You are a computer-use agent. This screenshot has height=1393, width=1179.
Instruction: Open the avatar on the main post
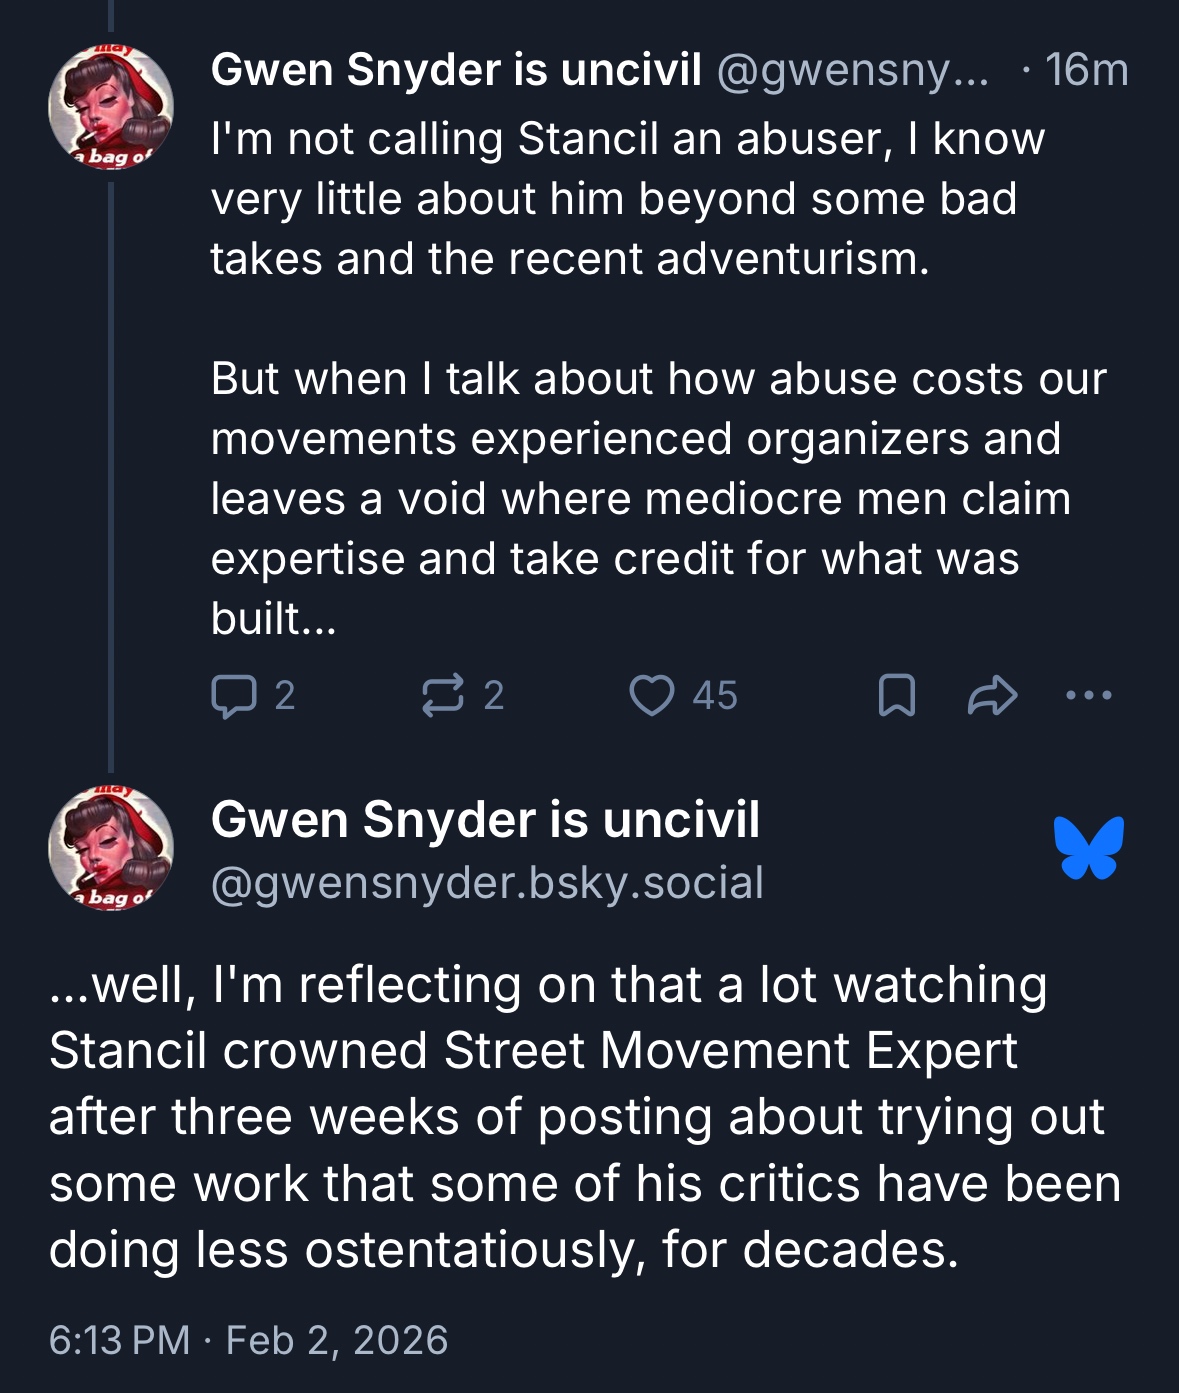111,849
